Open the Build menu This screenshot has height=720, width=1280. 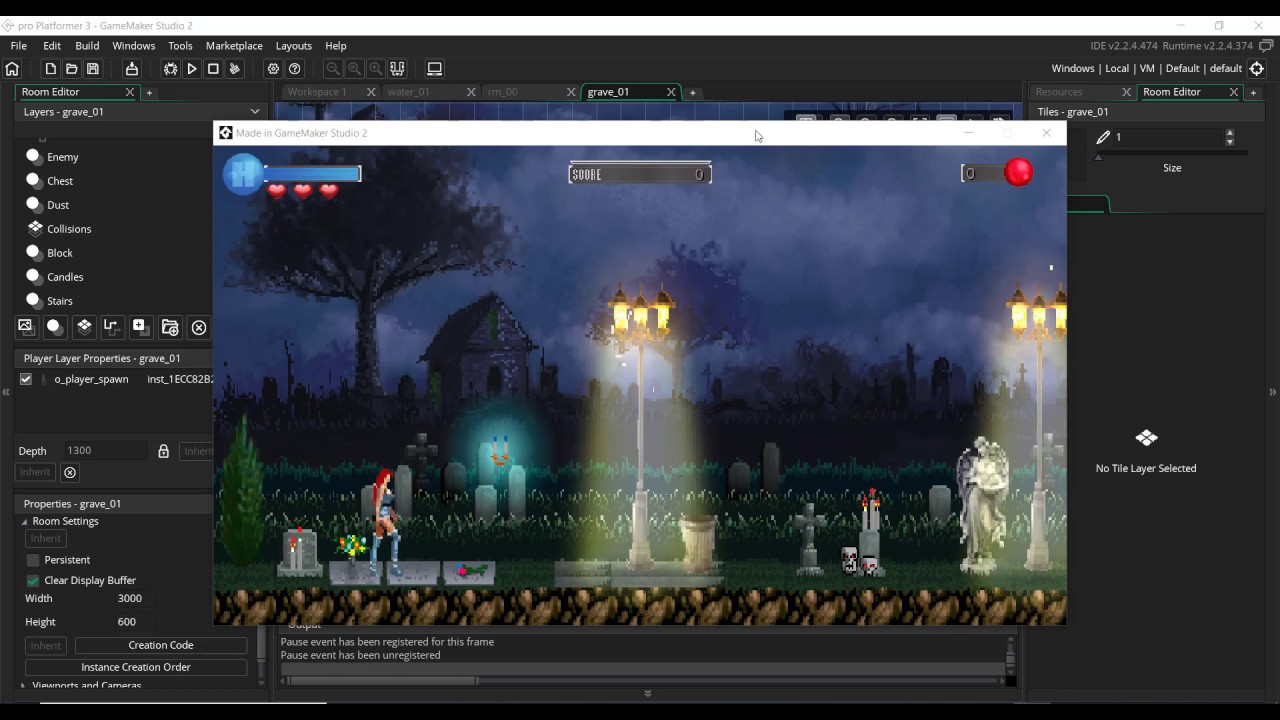tap(87, 46)
